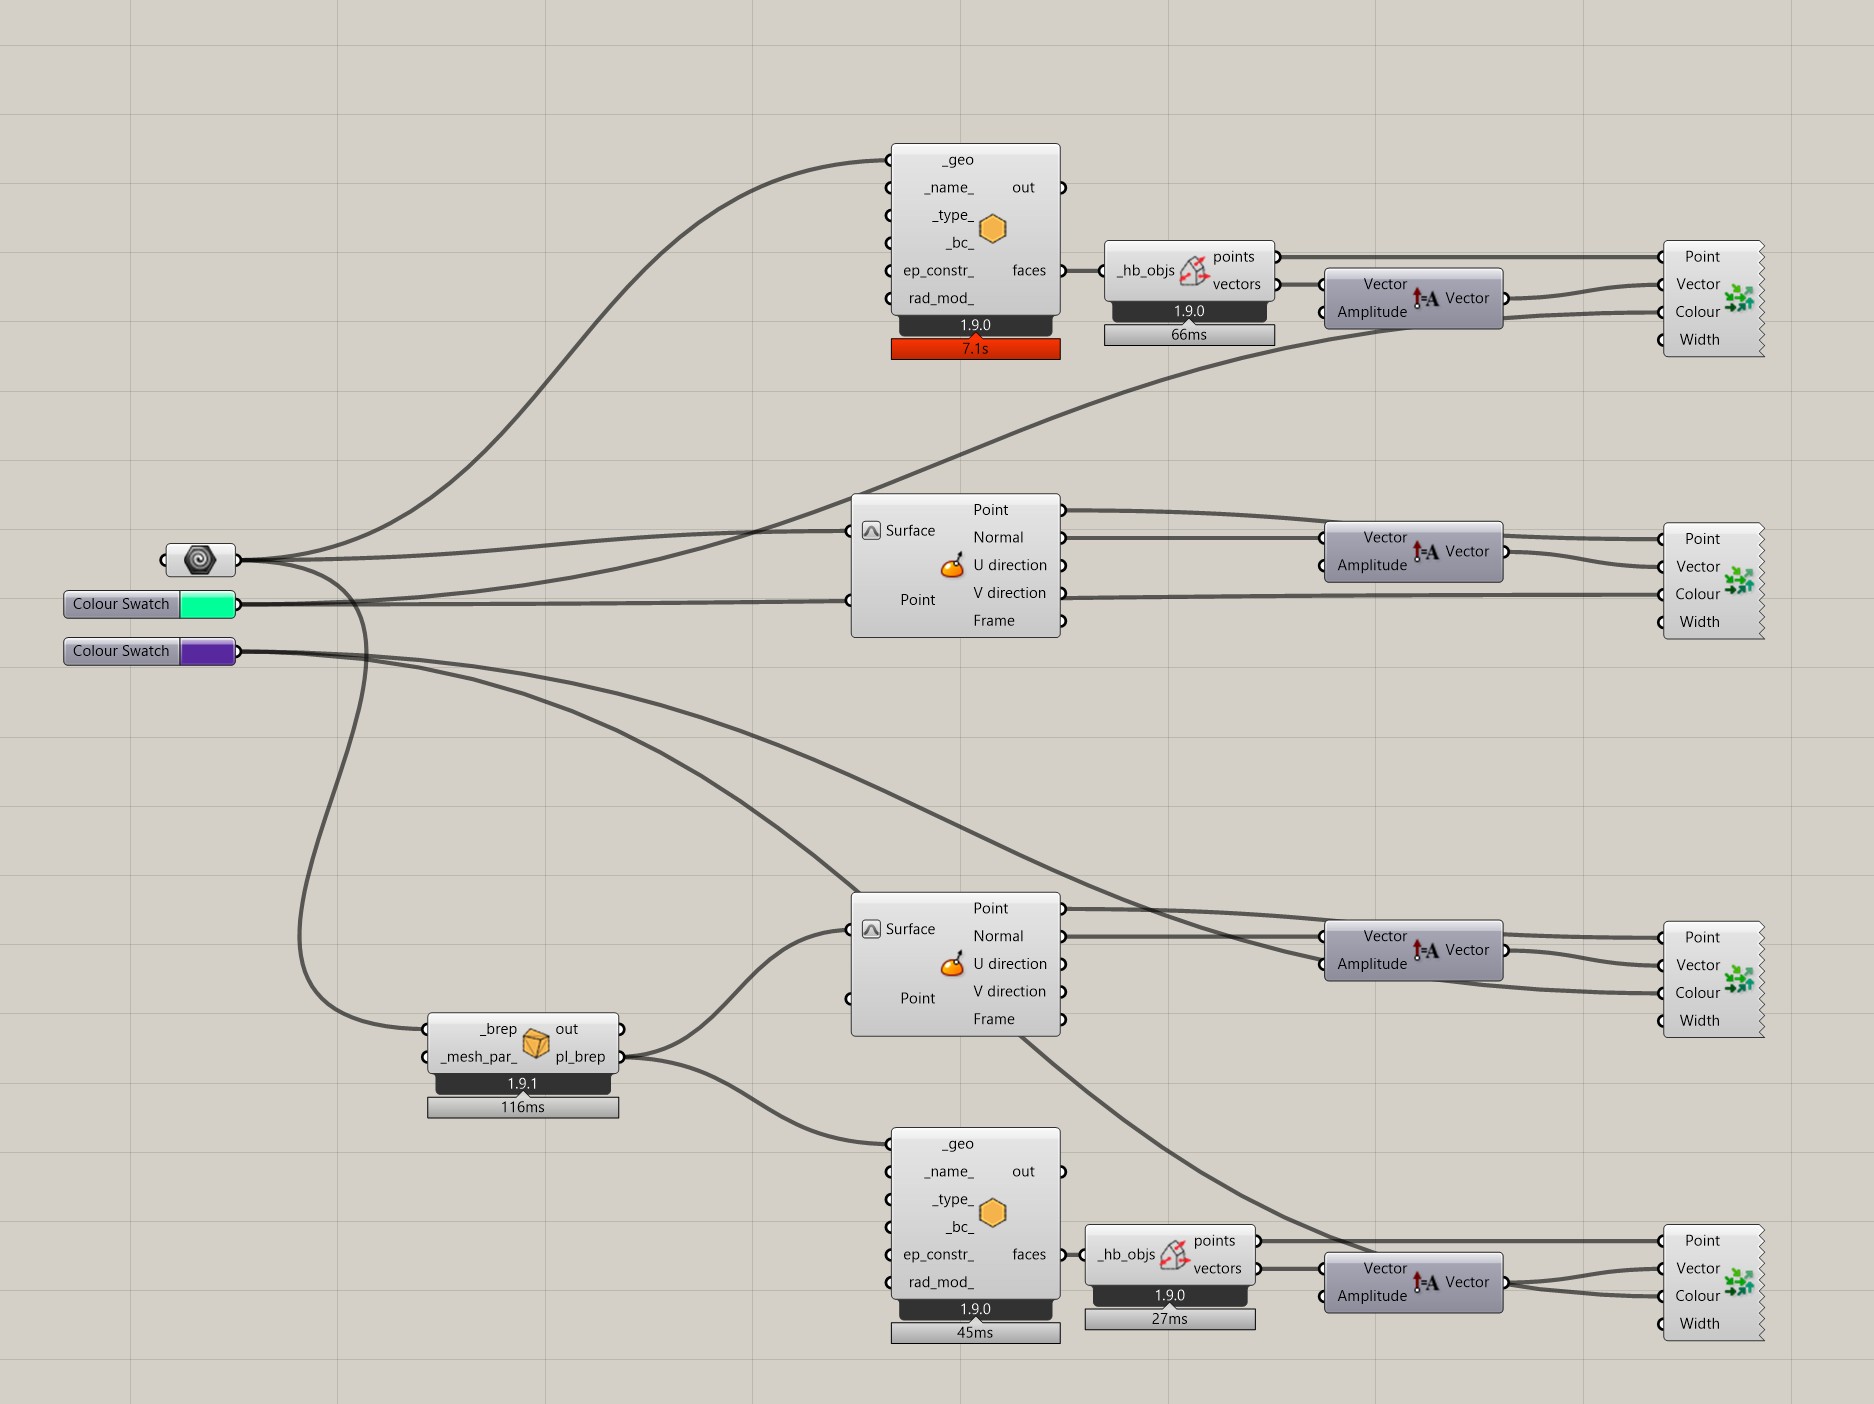The width and height of the screenshot is (1874, 1404).
Task: Click the red 7.1s profiler label
Action: pyautogui.click(x=975, y=349)
